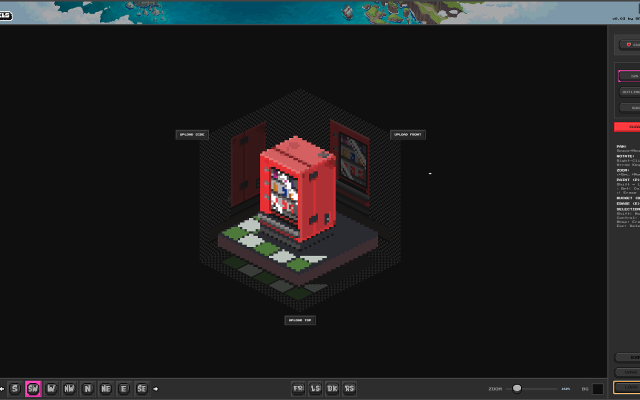This screenshot has height=400, width=640.
Task: Switch to the LS view
Action: click(x=316, y=389)
